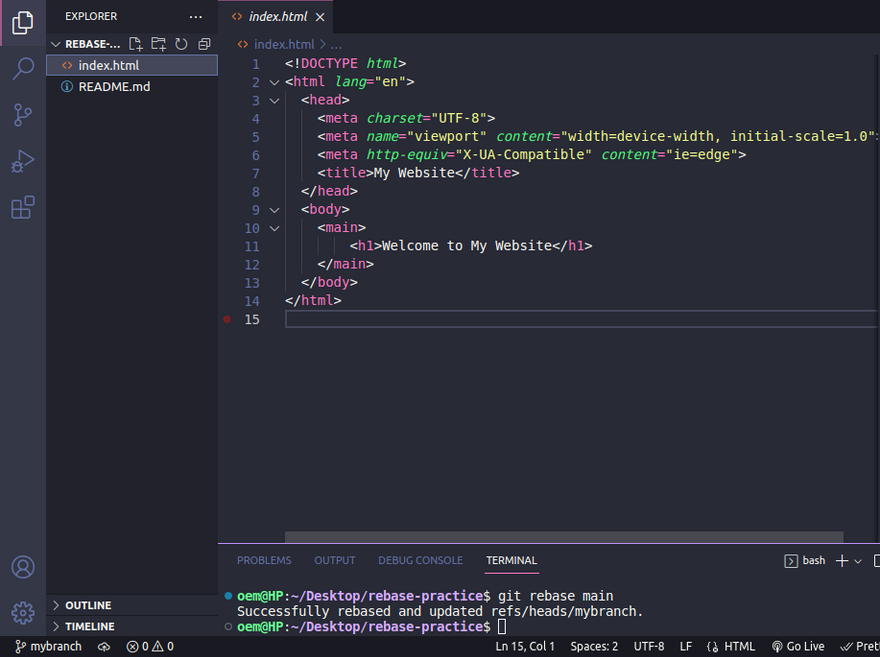Screen dimensions: 880x657
Task: Click the New File icon in Explorer
Action: pos(136,44)
